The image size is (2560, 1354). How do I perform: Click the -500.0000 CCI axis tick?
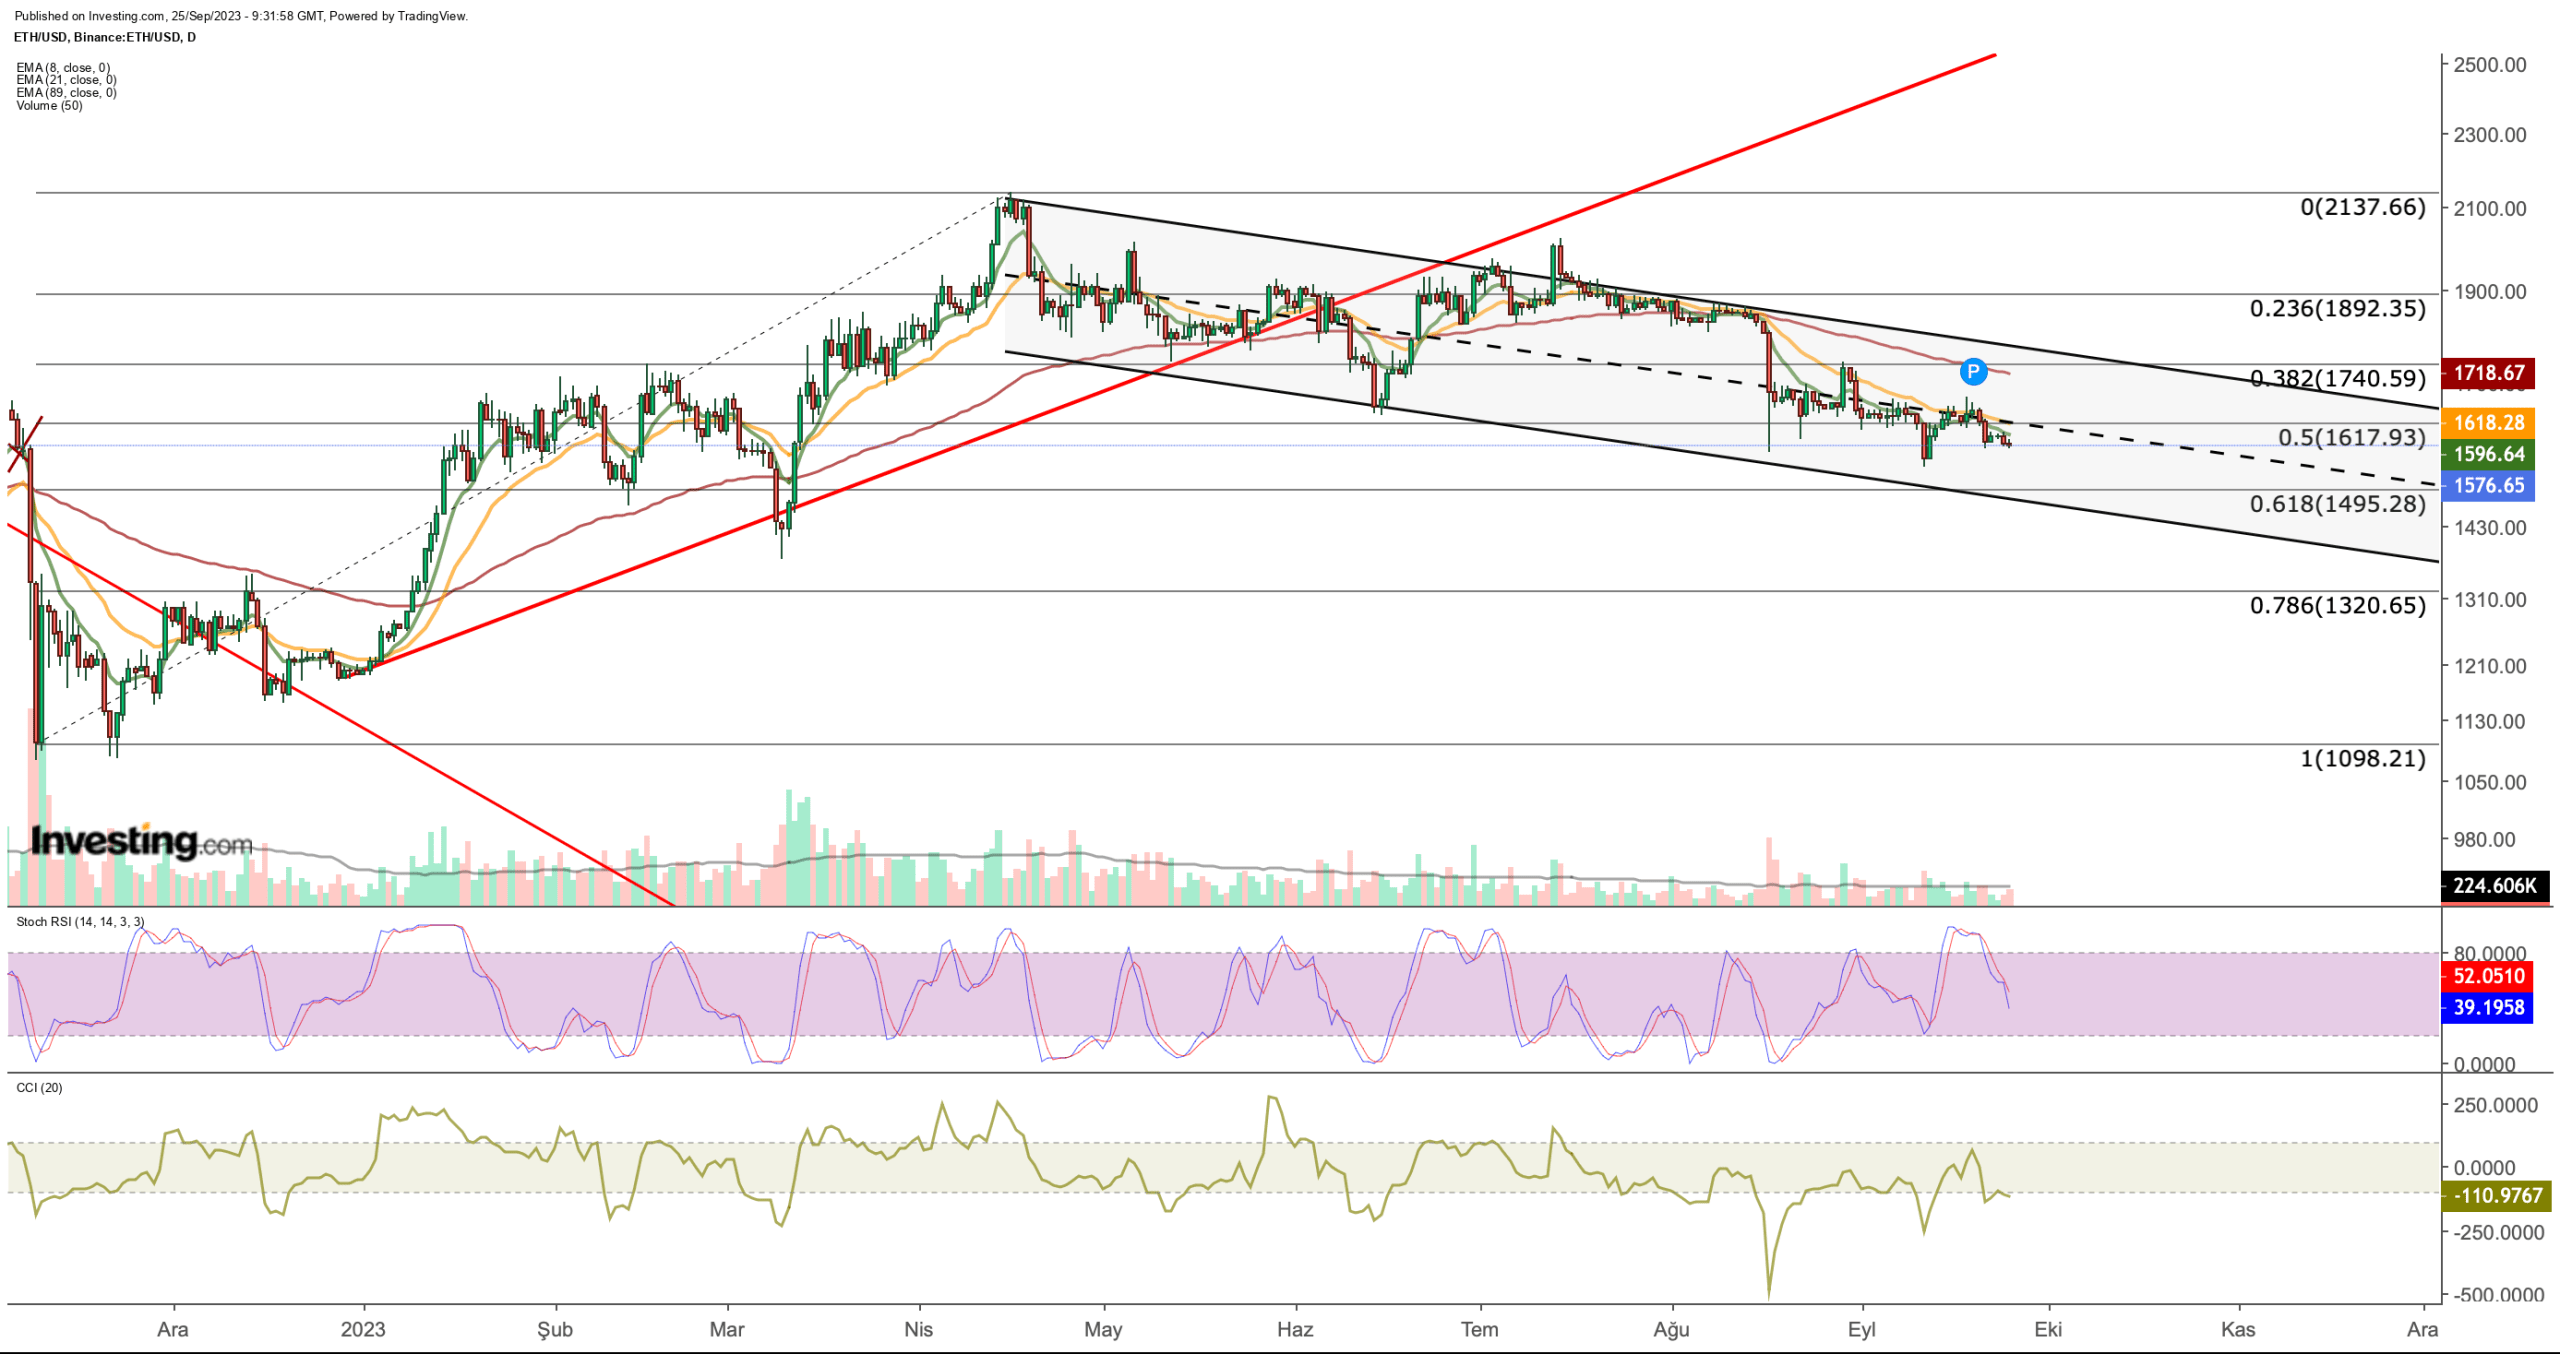tap(2498, 1295)
